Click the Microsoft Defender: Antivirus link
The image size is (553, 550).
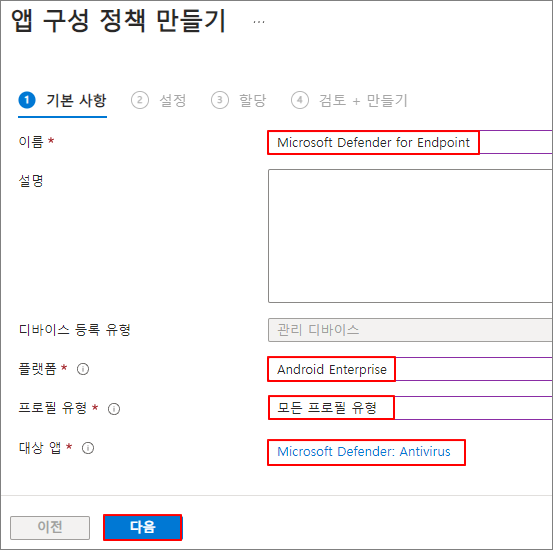pos(364,452)
